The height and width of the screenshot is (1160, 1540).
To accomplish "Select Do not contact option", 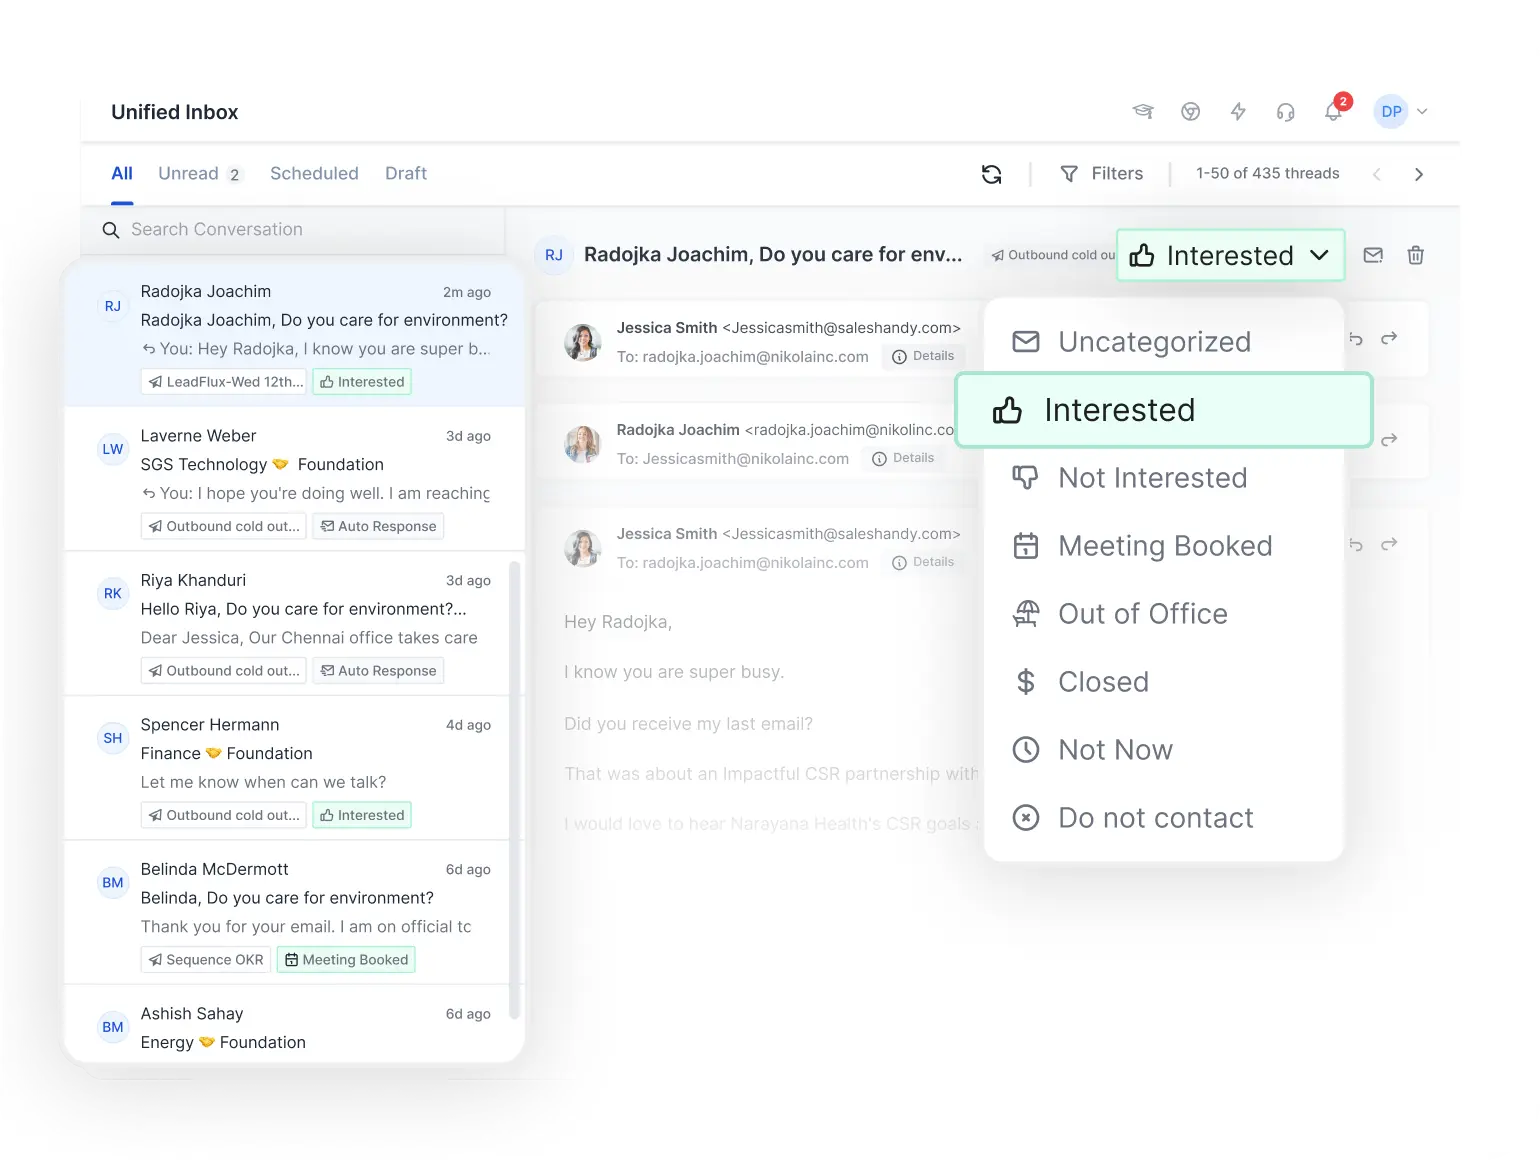I will click(1155, 818).
